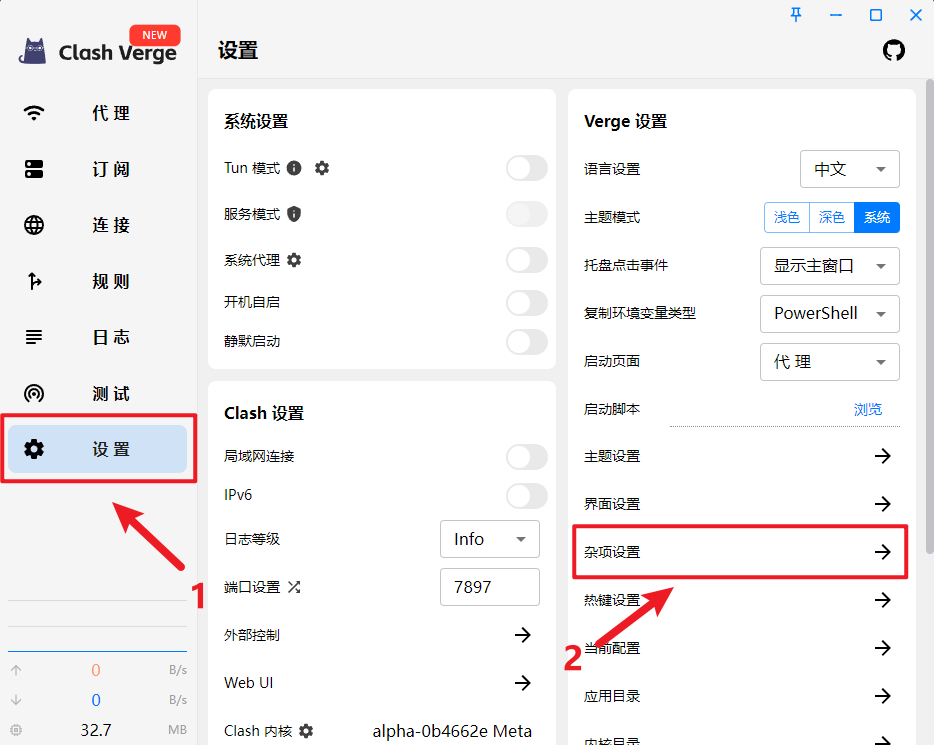The image size is (934, 745).
Task: Open 复制环境变量类型 PowerShell dropdown
Action: (x=830, y=314)
